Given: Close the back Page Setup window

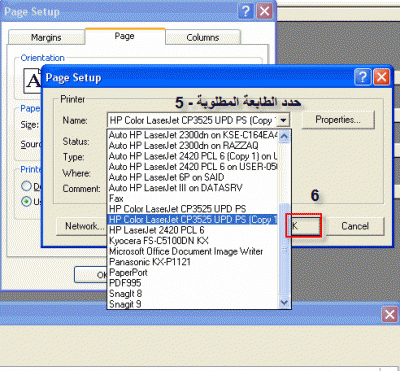Looking at the screenshot, I should (265, 12).
